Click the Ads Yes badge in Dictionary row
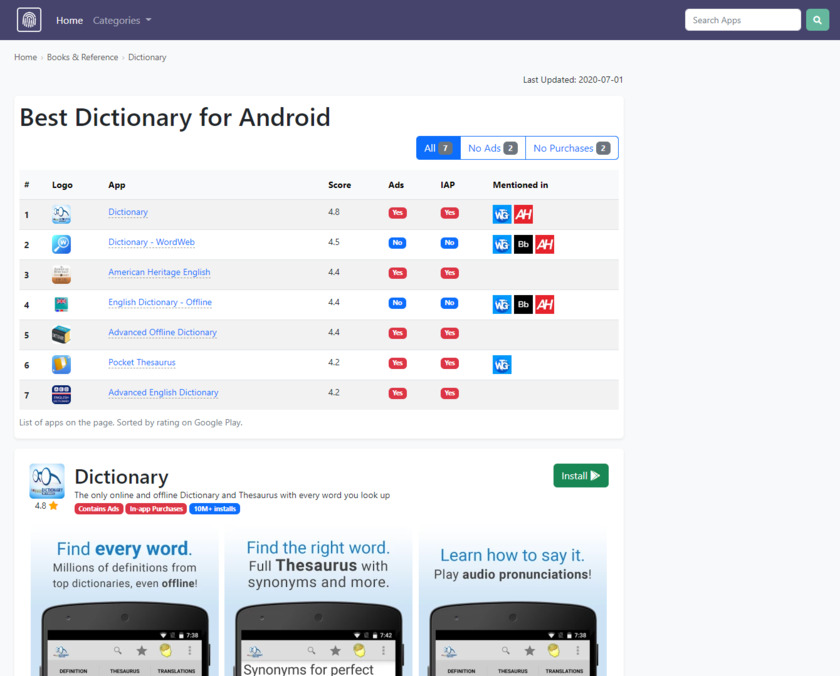Image resolution: width=840 pixels, height=676 pixels. [x=398, y=213]
